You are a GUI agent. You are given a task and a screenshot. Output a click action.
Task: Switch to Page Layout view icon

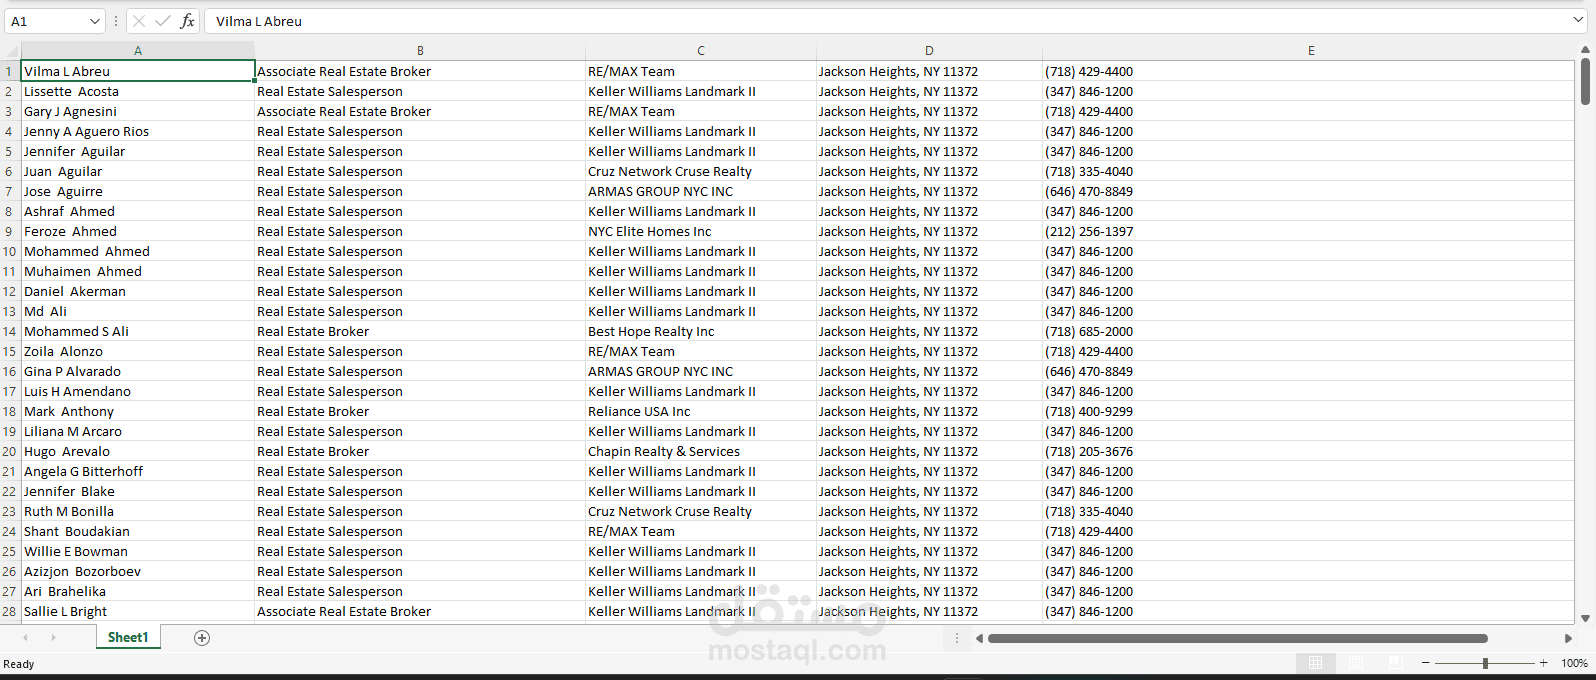pos(1356,663)
